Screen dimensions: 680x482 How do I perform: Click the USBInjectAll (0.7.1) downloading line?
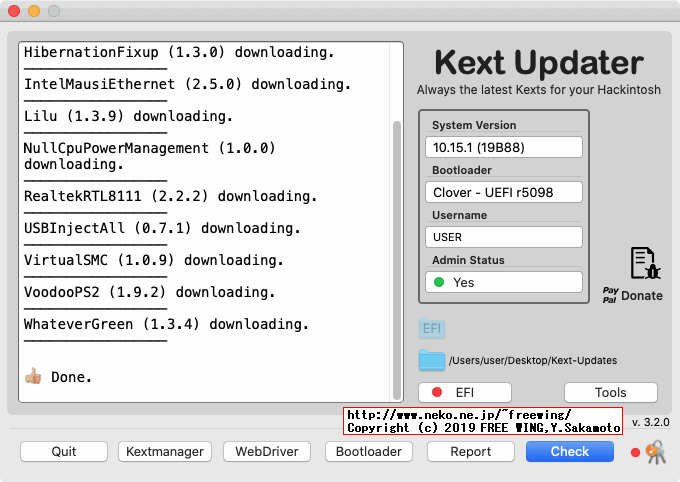pyautogui.click(x=162, y=228)
